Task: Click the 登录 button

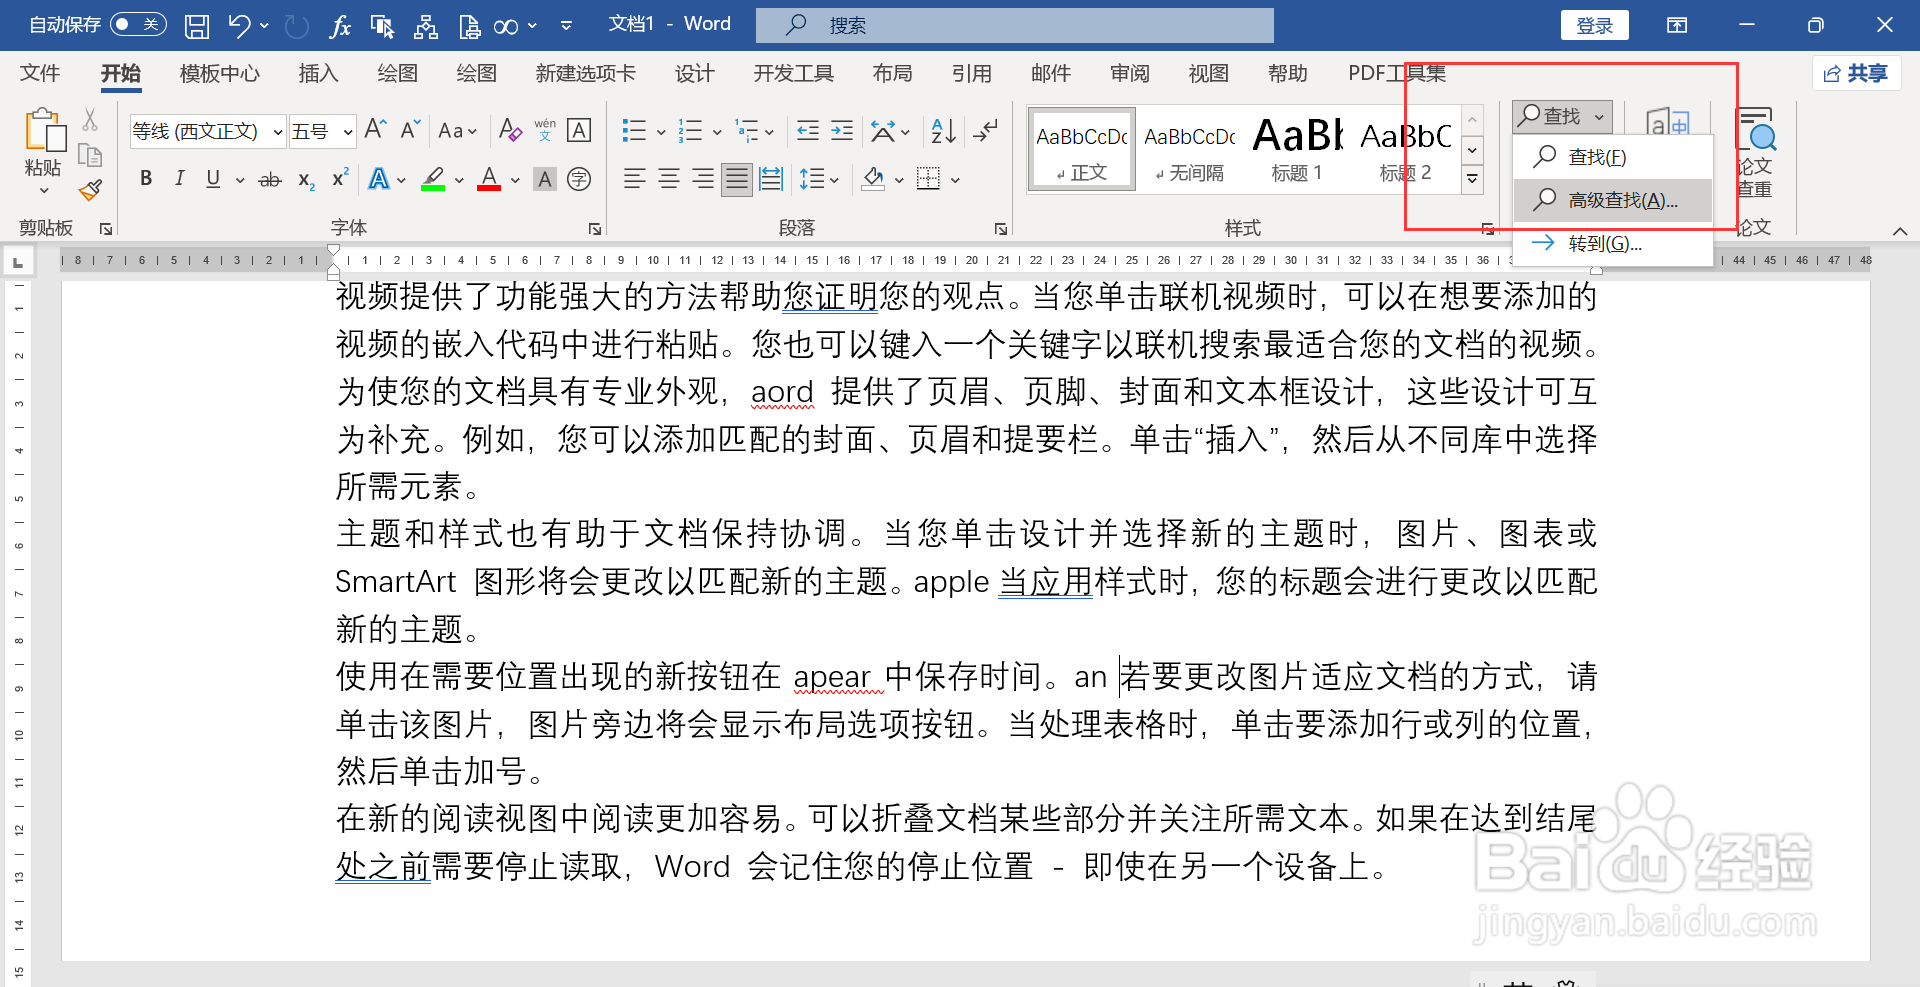Action: pyautogui.click(x=1594, y=25)
